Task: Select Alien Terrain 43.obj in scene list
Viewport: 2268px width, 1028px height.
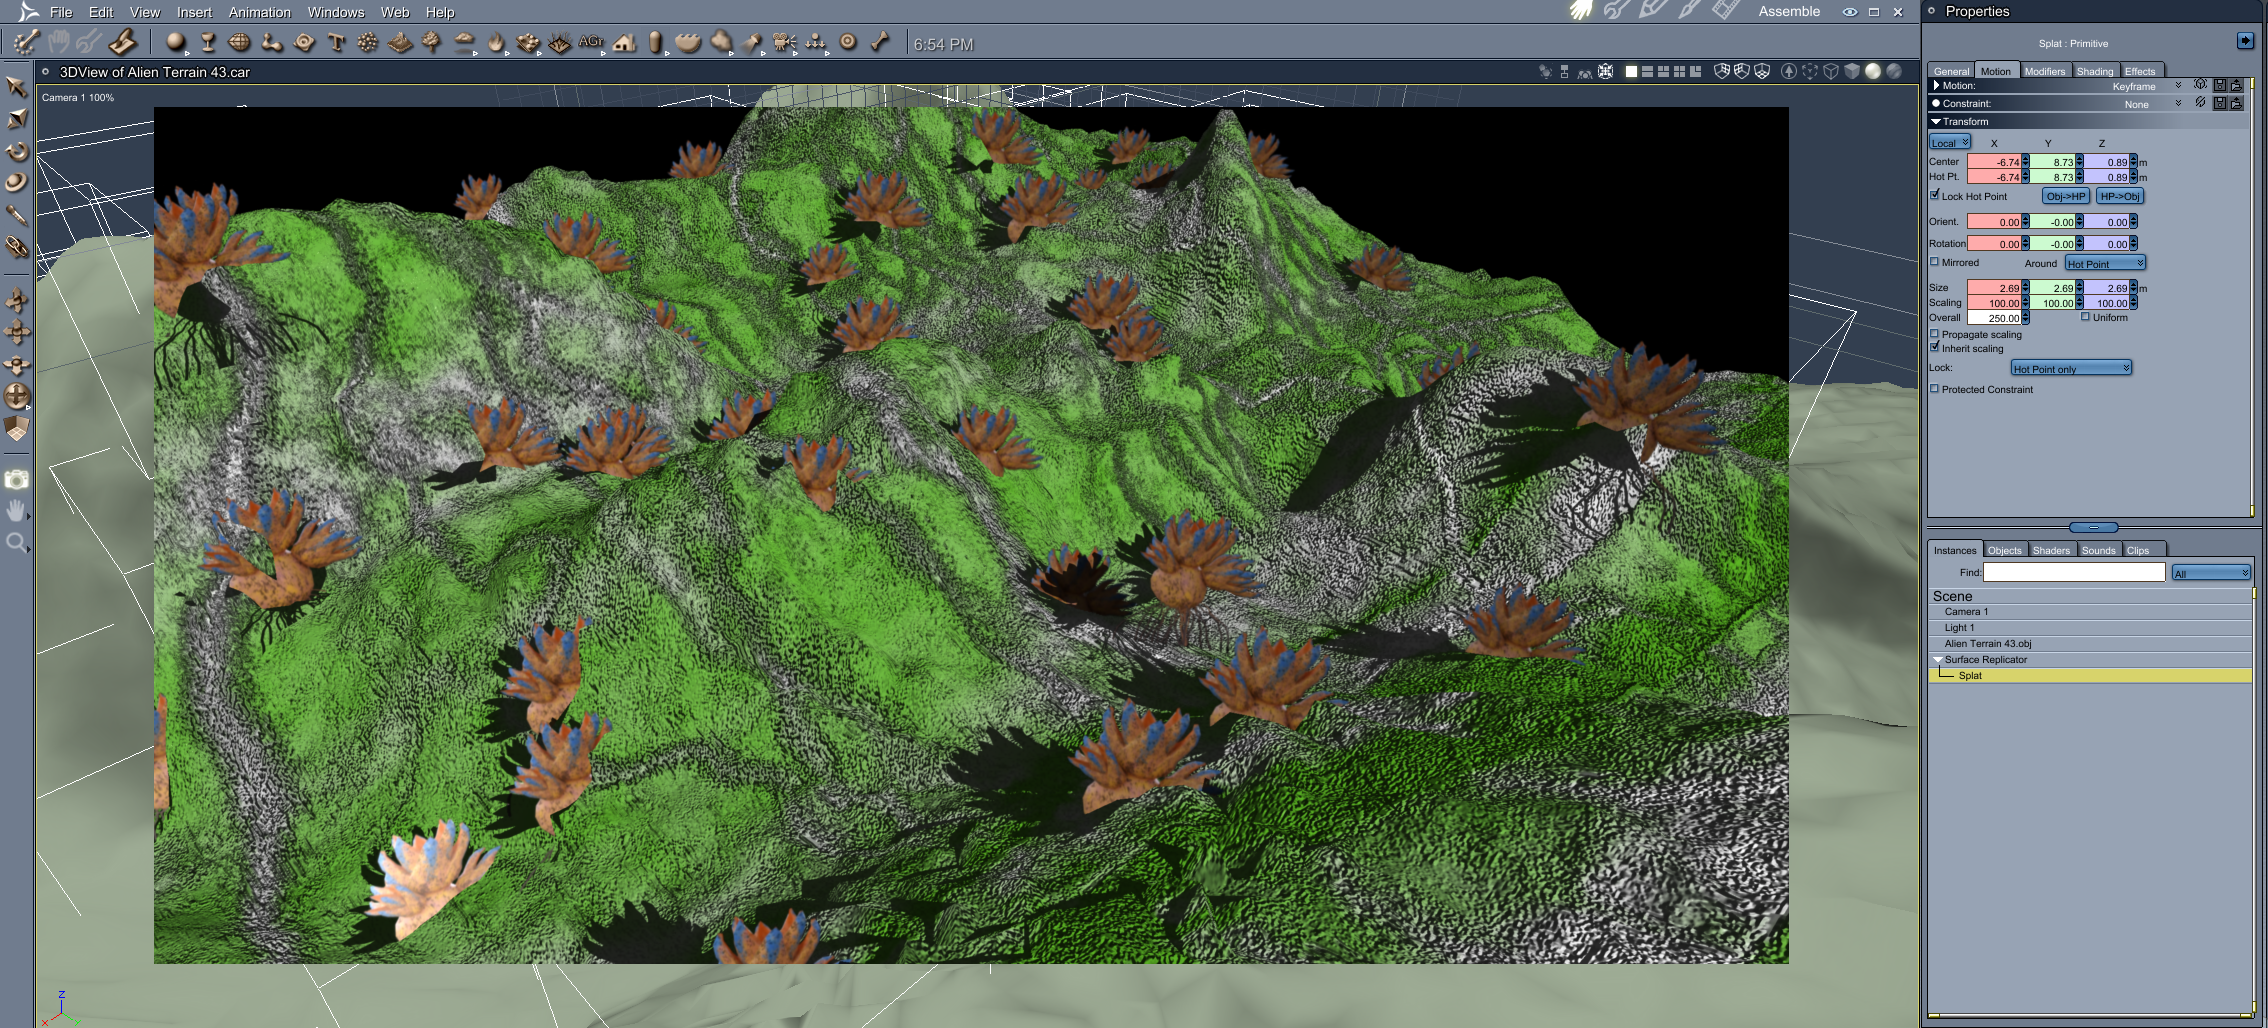Action: click(x=2090, y=643)
